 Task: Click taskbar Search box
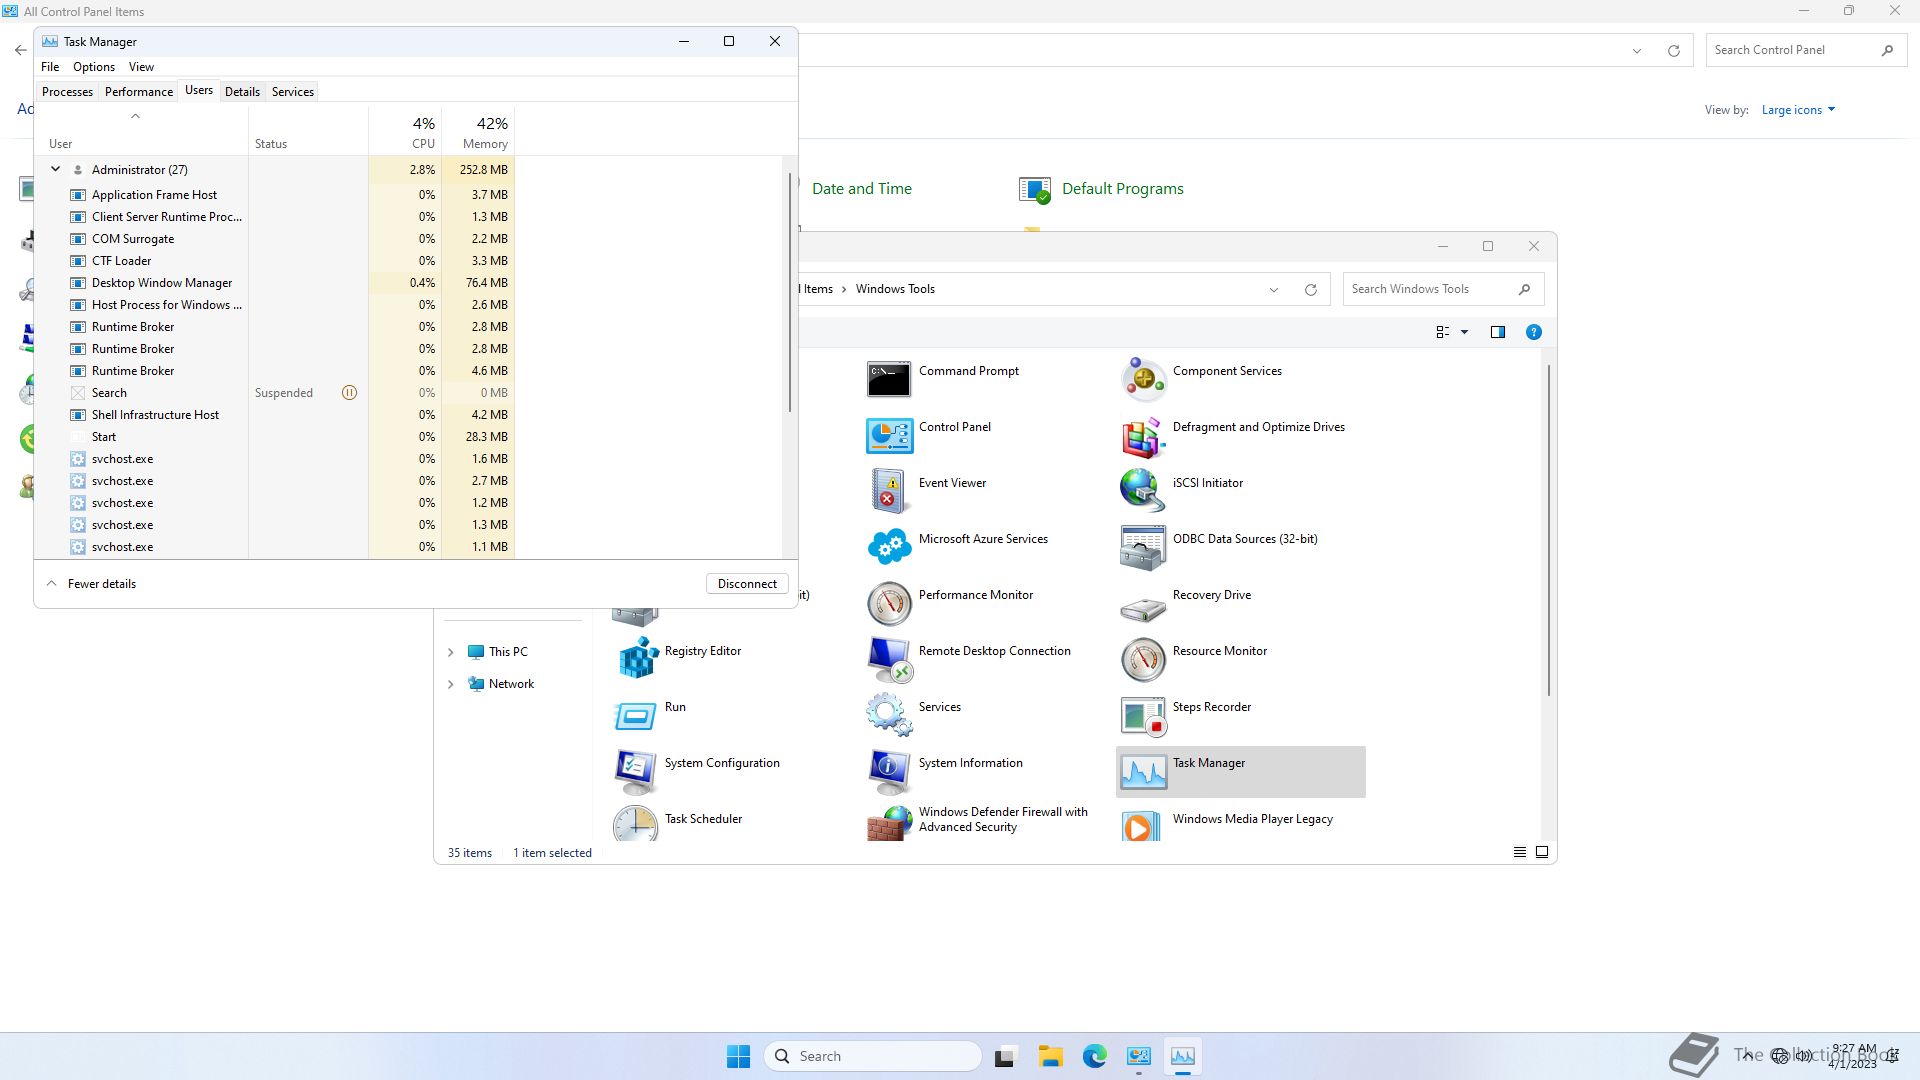click(872, 1056)
